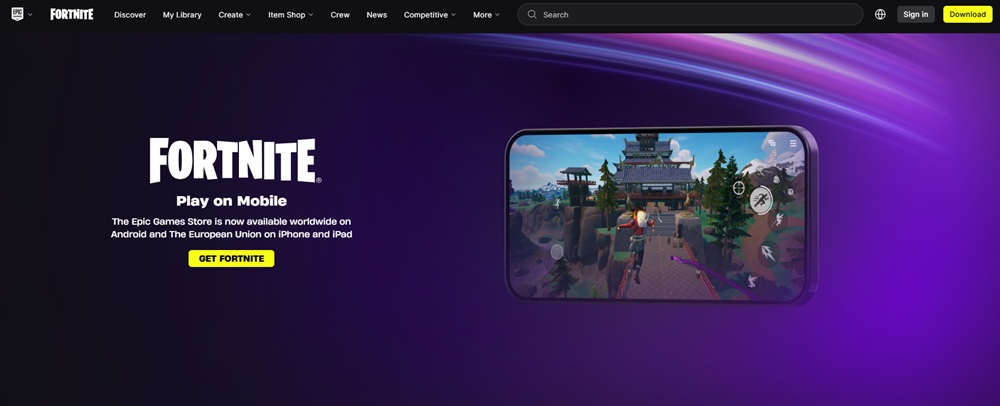Expand the Competitive dropdown menu
Image resolution: width=1000 pixels, height=406 pixels.
tap(430, 15)
